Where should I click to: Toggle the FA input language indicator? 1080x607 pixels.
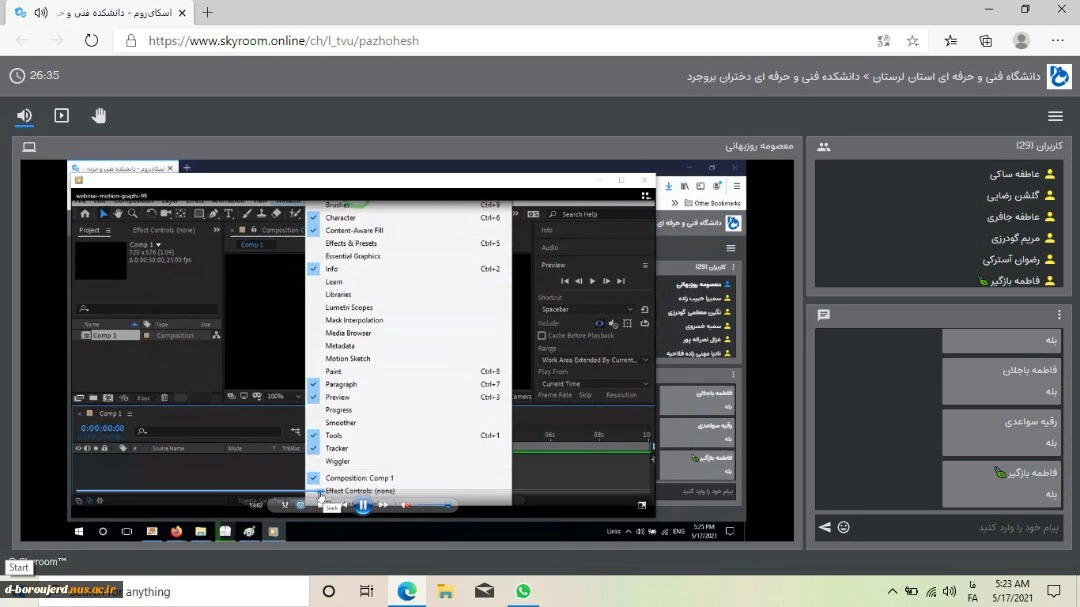point(973,592)
